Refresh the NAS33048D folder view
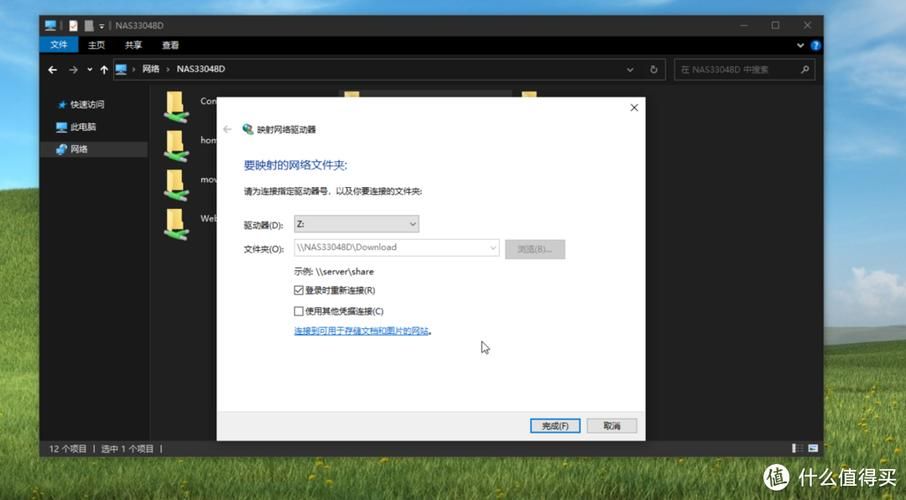This screenshot has height=500, width=906. tap(653, 69)
